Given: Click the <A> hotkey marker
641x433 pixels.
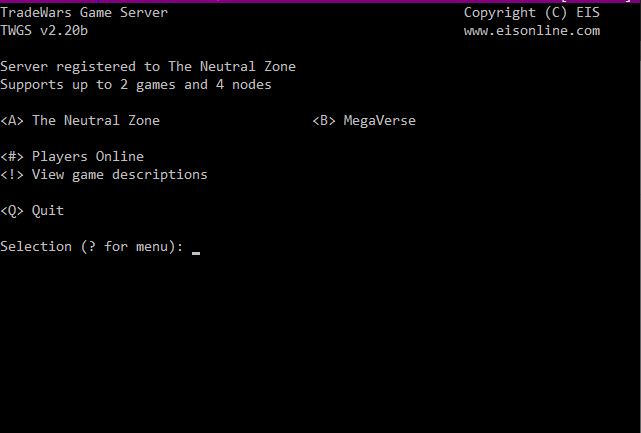Looking at the screenshot, I should (12, 121).
